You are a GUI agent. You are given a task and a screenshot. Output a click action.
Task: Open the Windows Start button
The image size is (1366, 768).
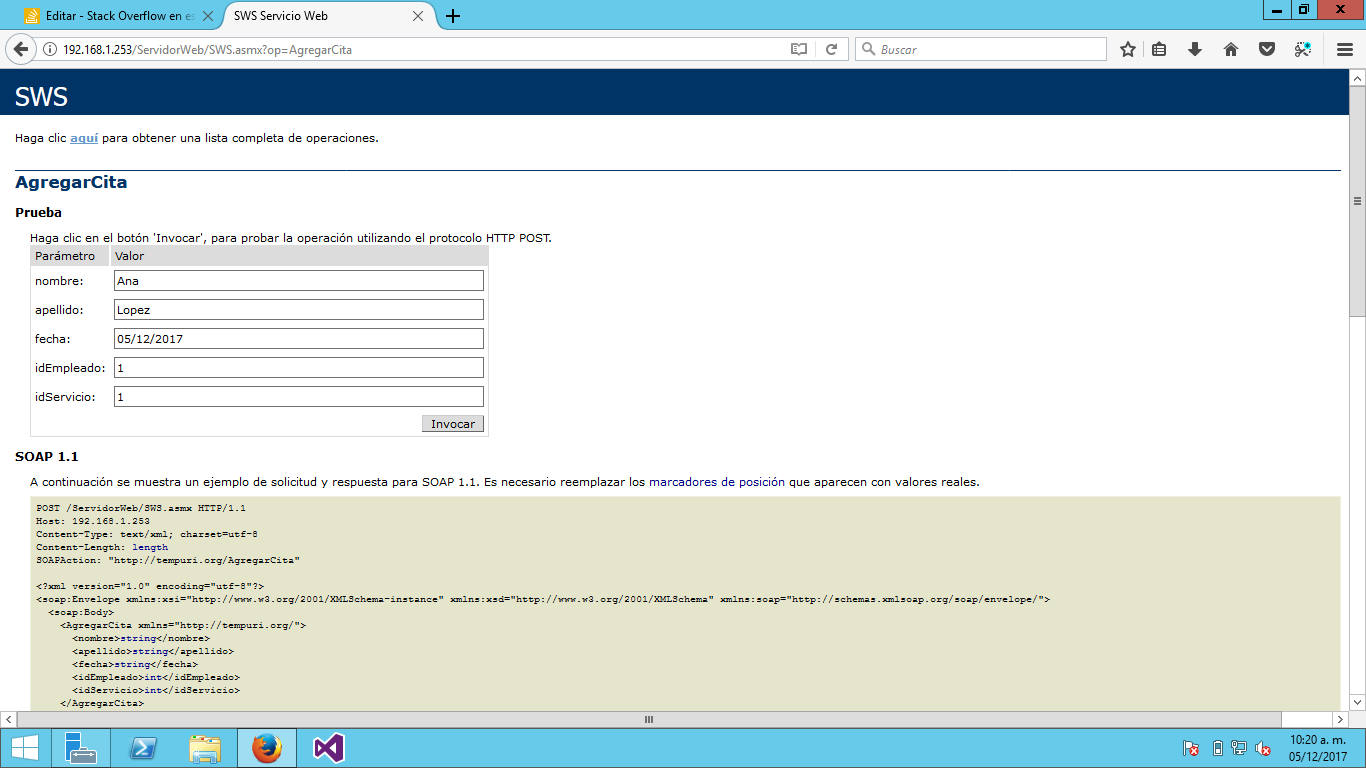click(24, 748)
